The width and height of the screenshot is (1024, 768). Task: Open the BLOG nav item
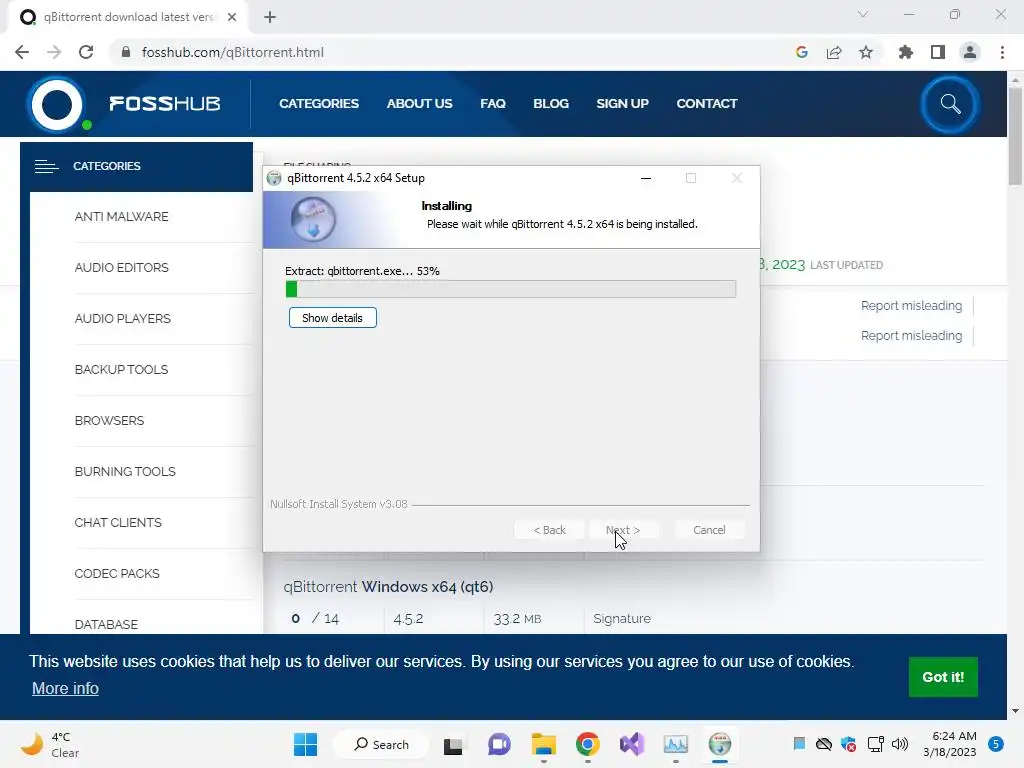pyautogui.click(x=551, y=104)
